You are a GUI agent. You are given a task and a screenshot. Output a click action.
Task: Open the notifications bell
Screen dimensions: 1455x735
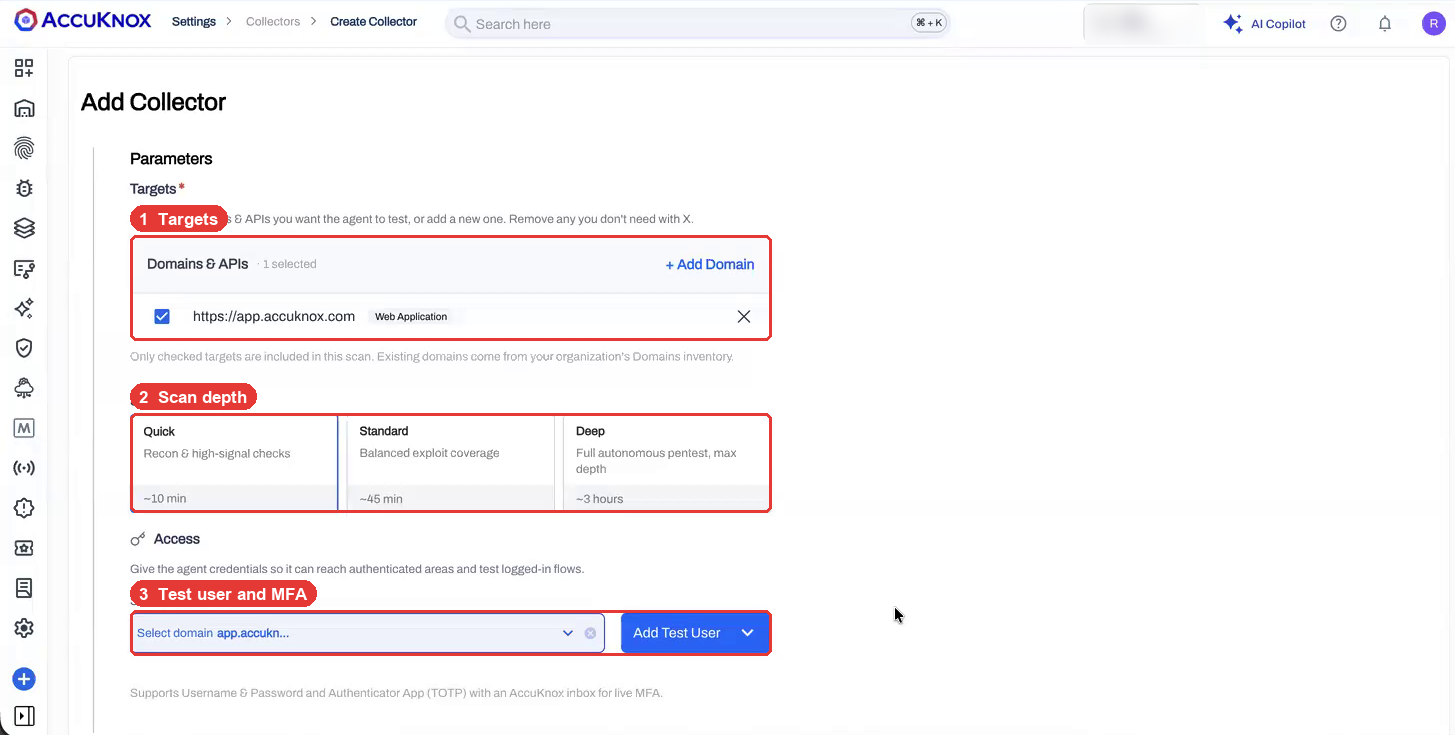pos(1385,24)
